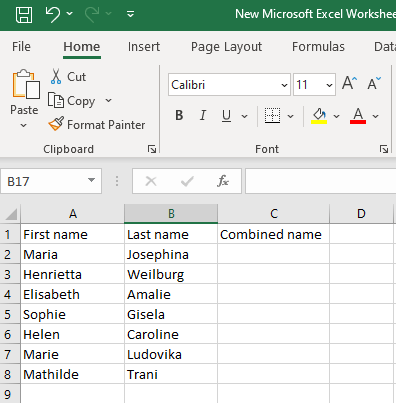Select column B header
The width and height of the screenshot is (396, 403).
171,214
